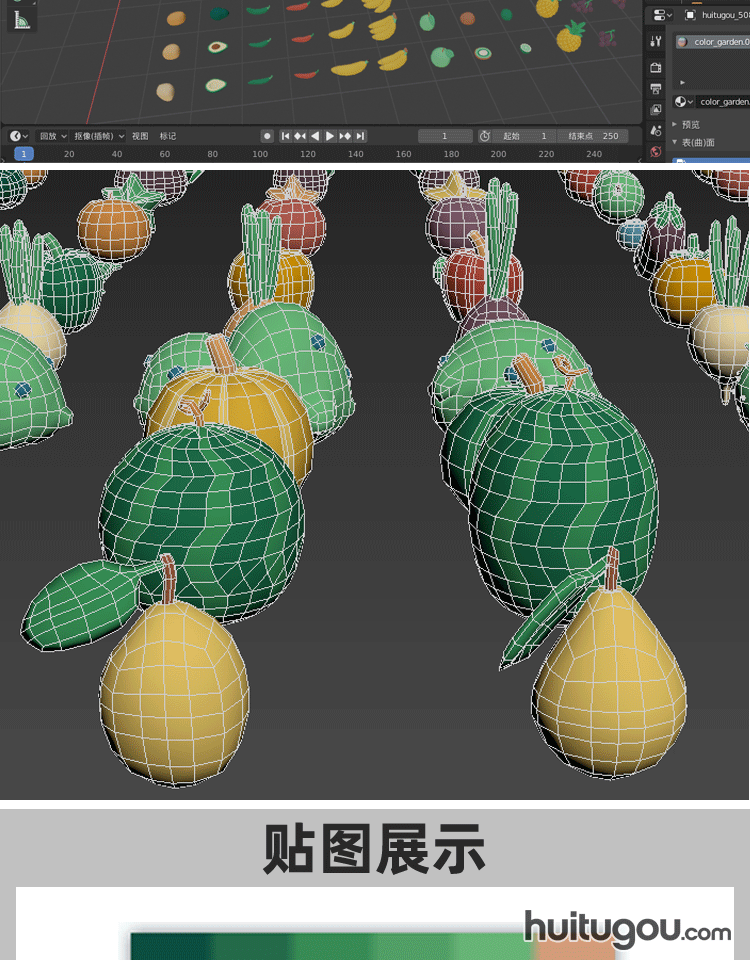This screenshot has height=960, width=750.
Task: Open the View Layer properties tab
Action: click(x=656, y=110)
